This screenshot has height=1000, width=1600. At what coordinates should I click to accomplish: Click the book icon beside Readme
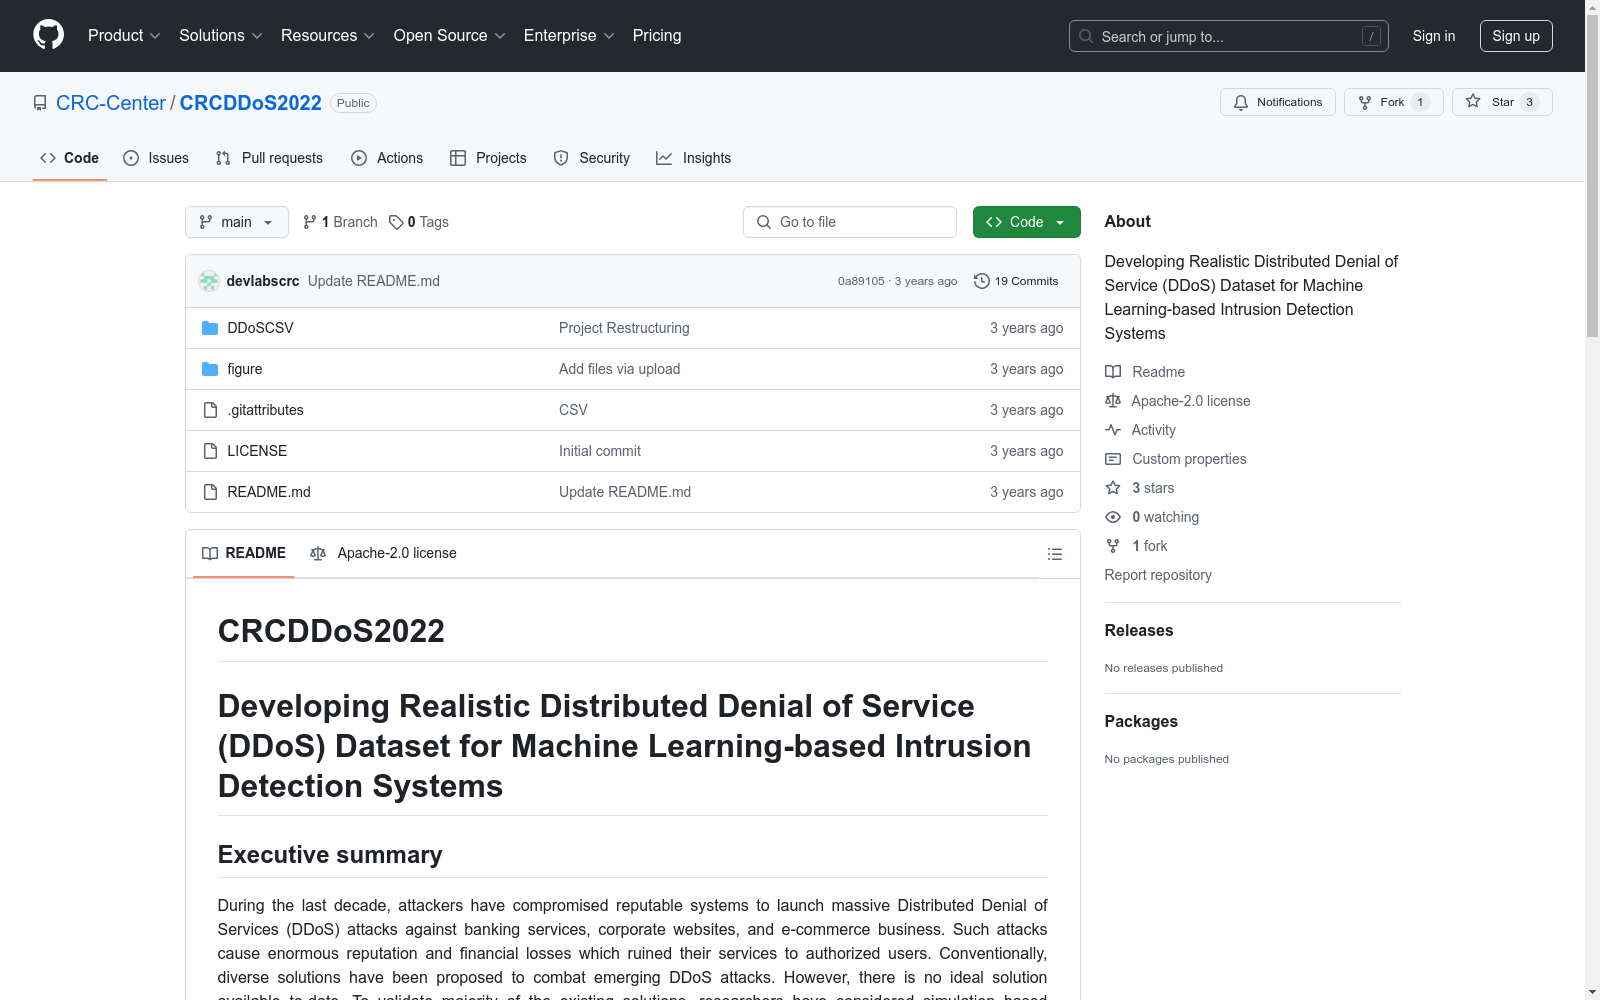[x=1113, y=372]
